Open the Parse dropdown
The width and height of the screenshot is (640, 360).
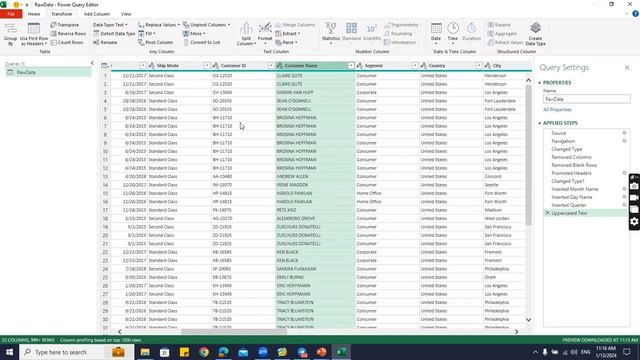(x=286, y=42)
